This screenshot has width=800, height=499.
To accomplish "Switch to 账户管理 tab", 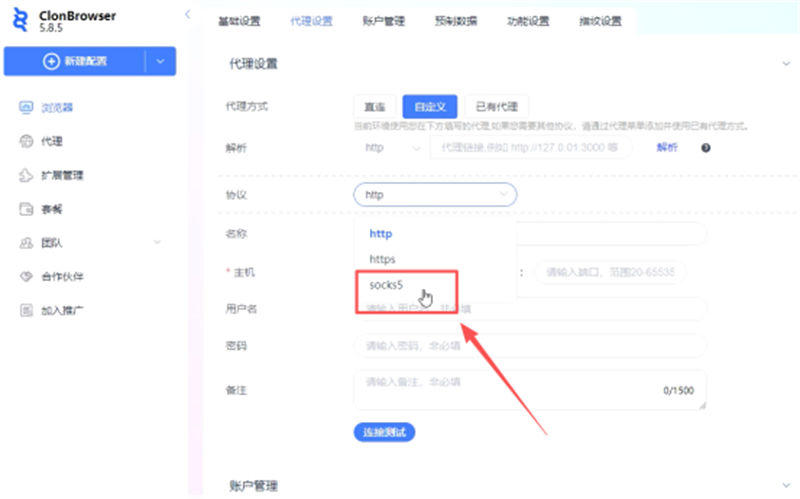I will click(384, 21).
